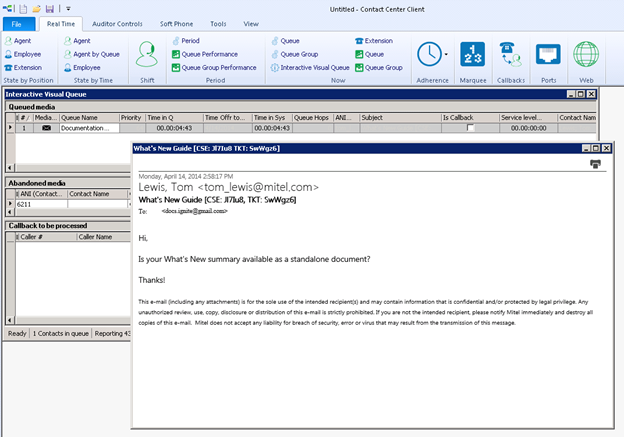This screenshot has width=624, height=437.
Task: Open Customize Quick Access Toolbar dropdown
Action: click(68, 8)
